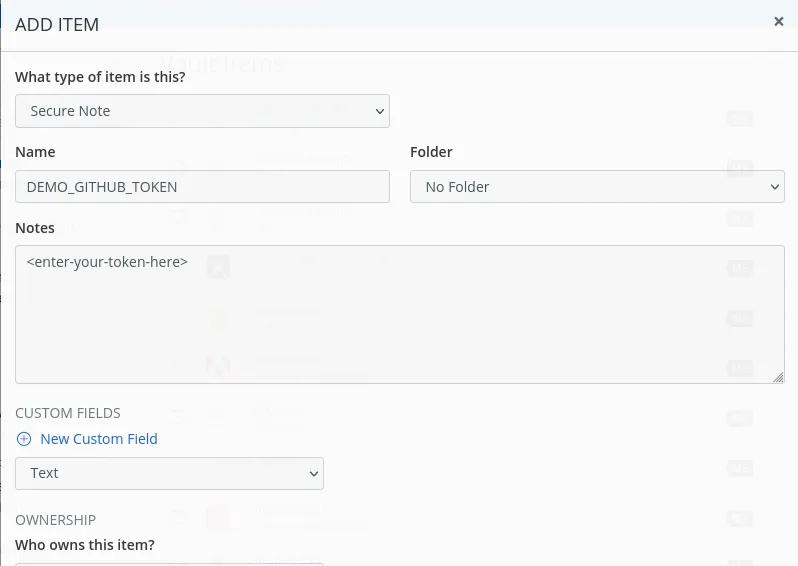798x566 pixels.
Task: Click the Notes textarea resize grip
Action: [x=778, y=377]
